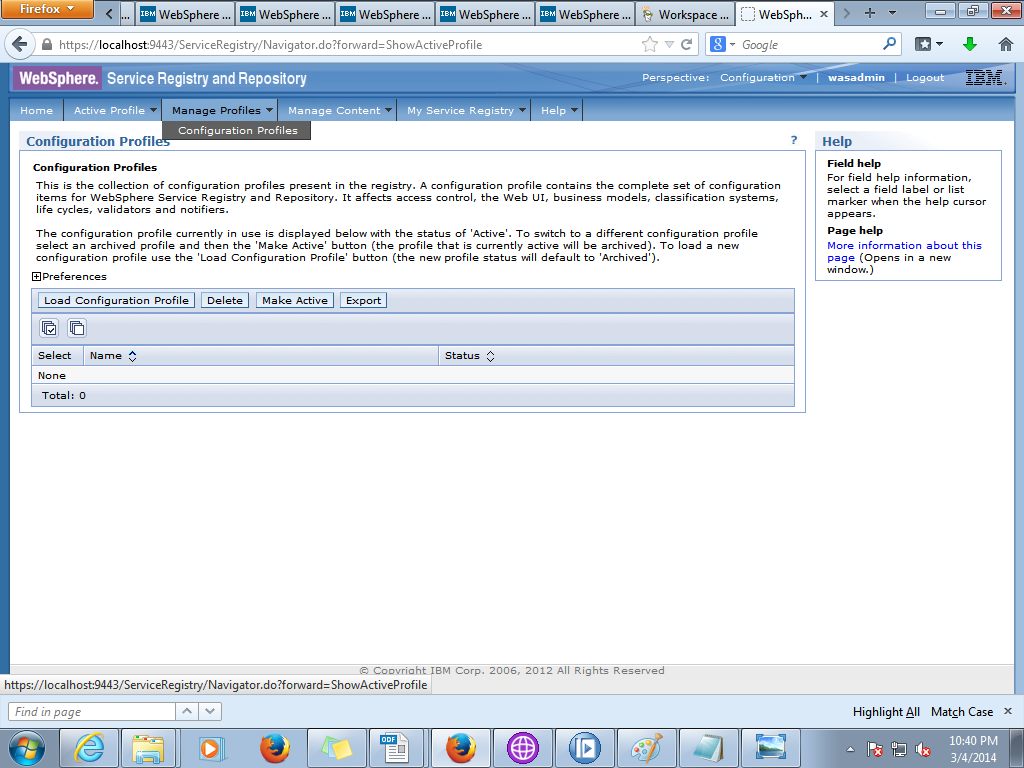Open Windows Explorer folder on taskbar
Image resolution: width=1024 pixels, height=768 pixels.
[x=148, y=748]
